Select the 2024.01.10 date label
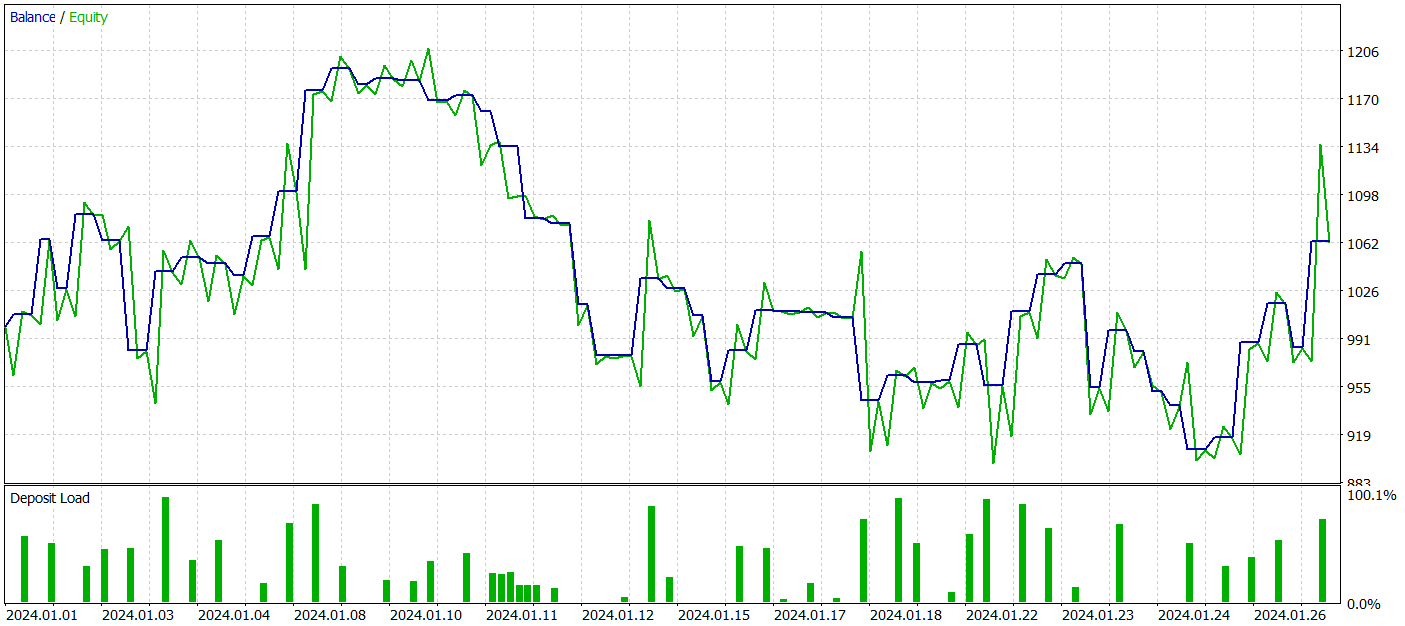 [x=426, y=615]
